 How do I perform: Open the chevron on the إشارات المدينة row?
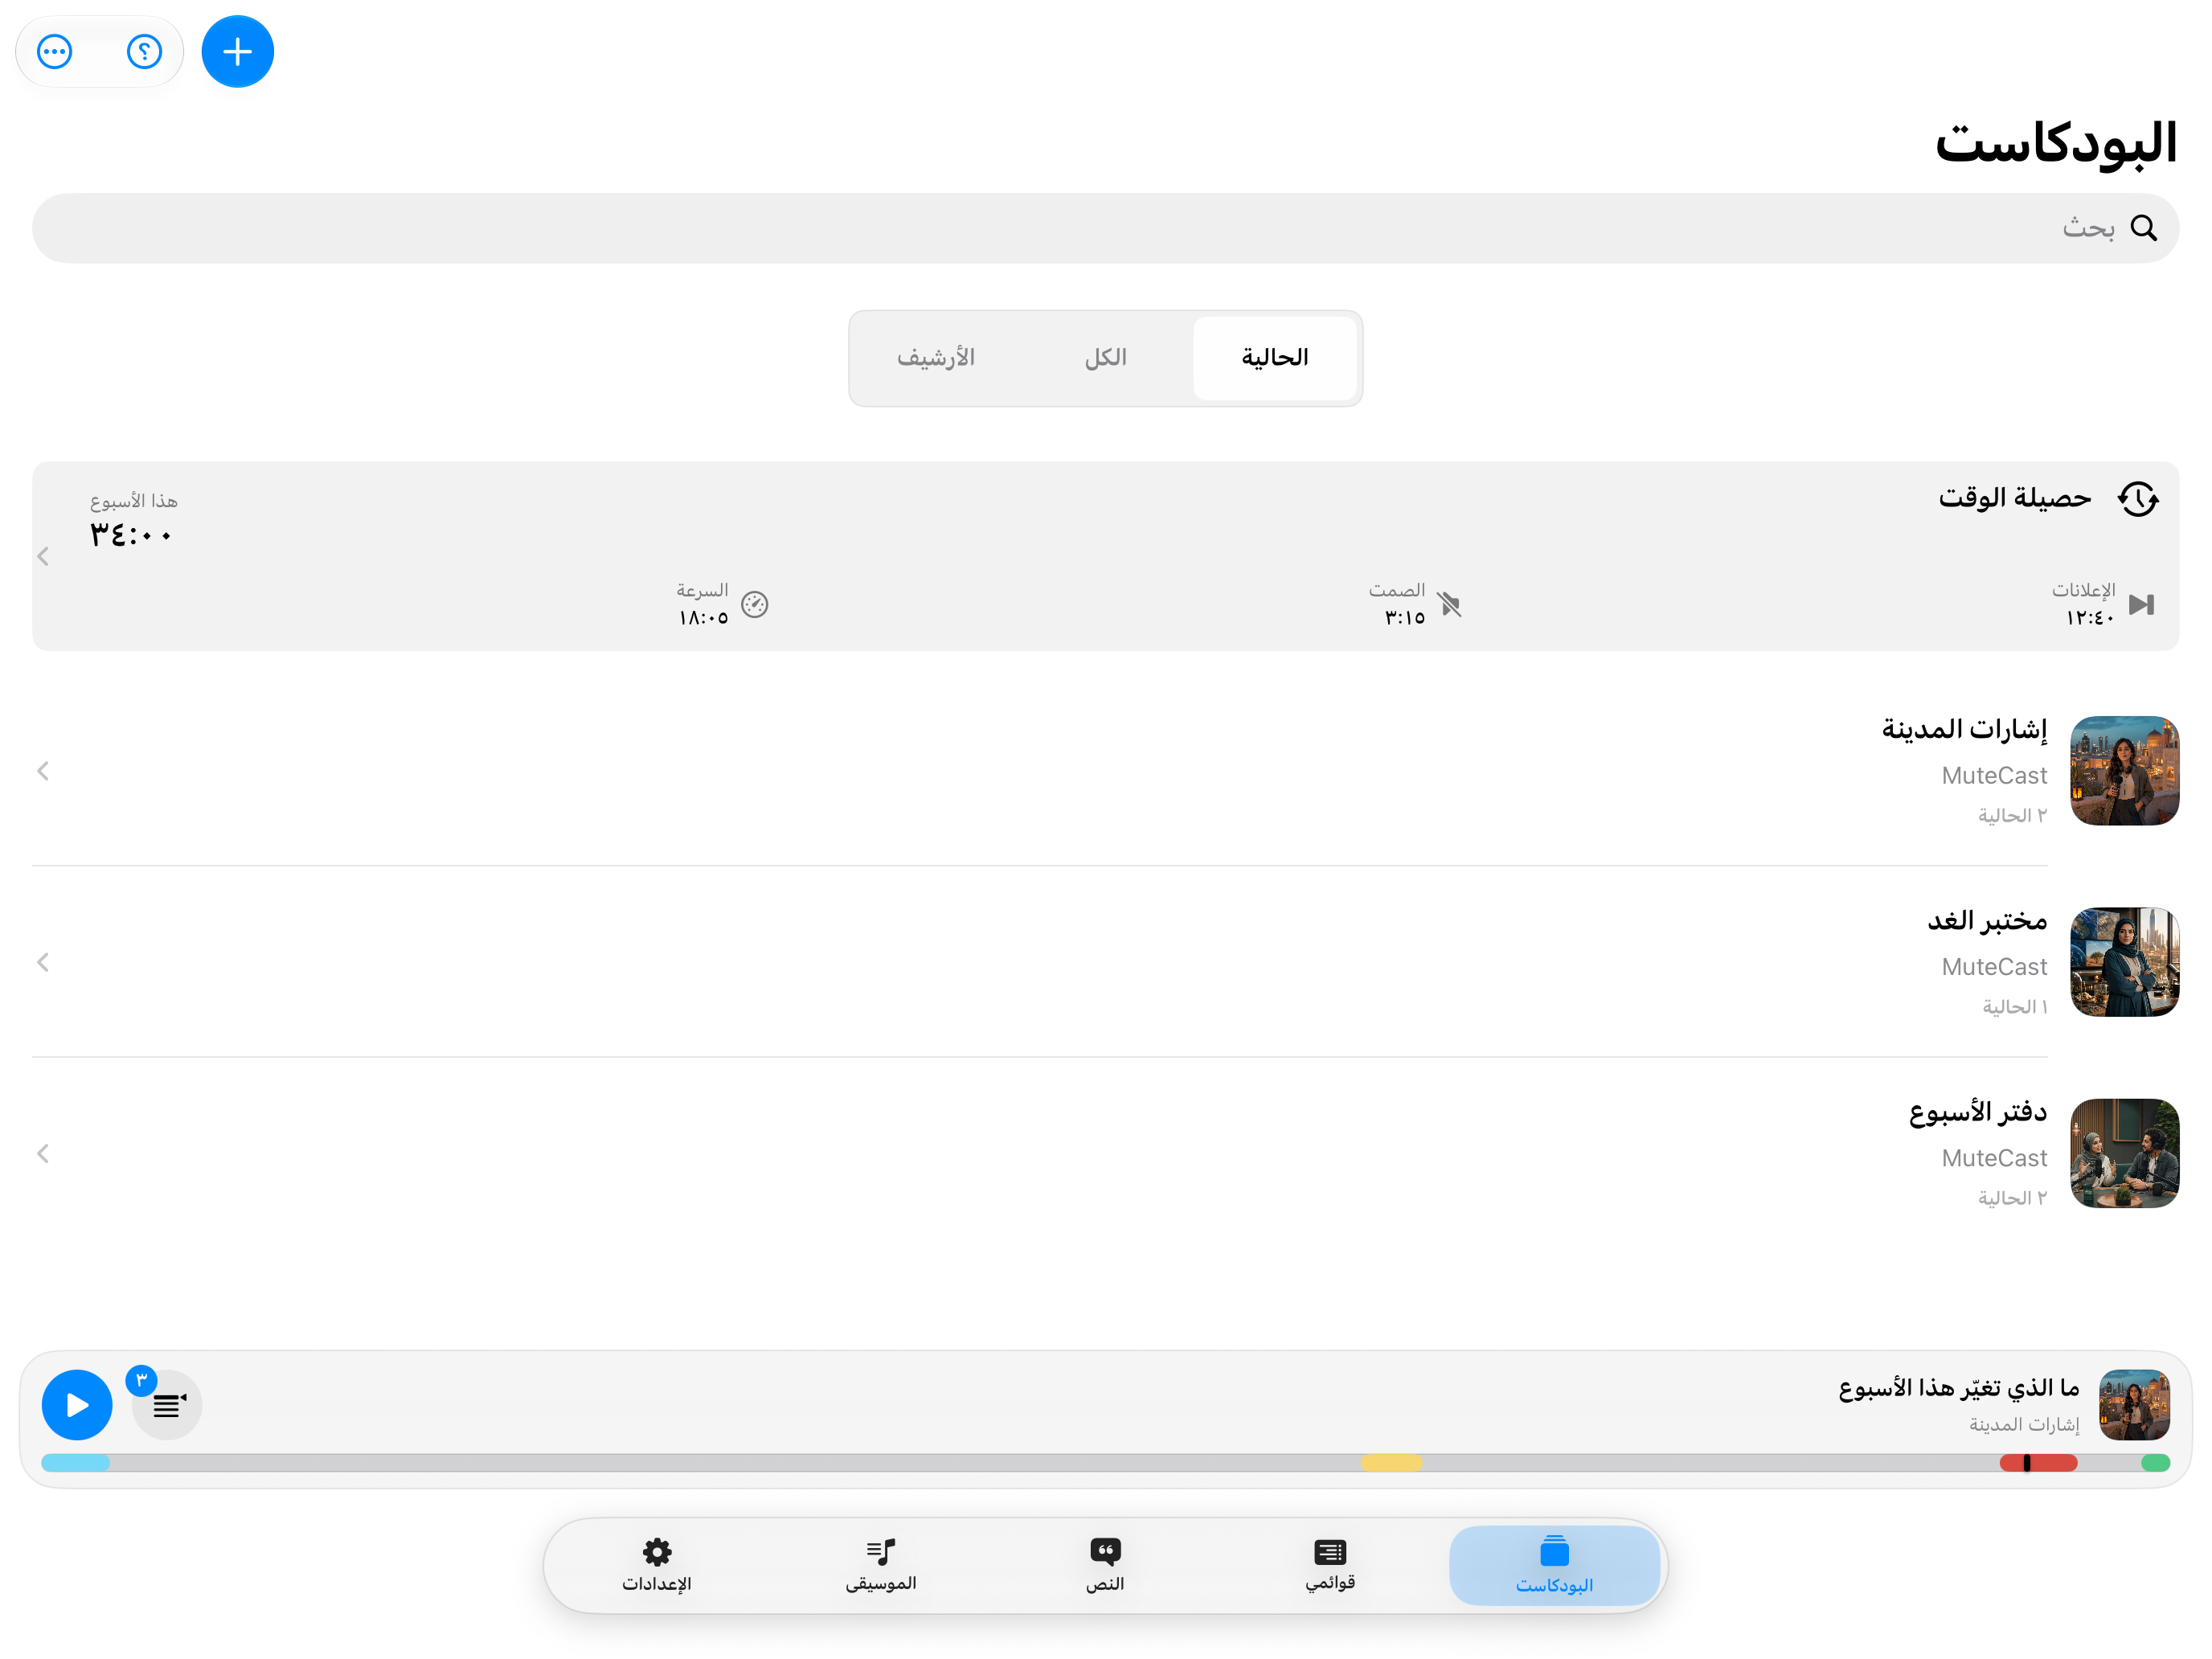coord(43,771)
